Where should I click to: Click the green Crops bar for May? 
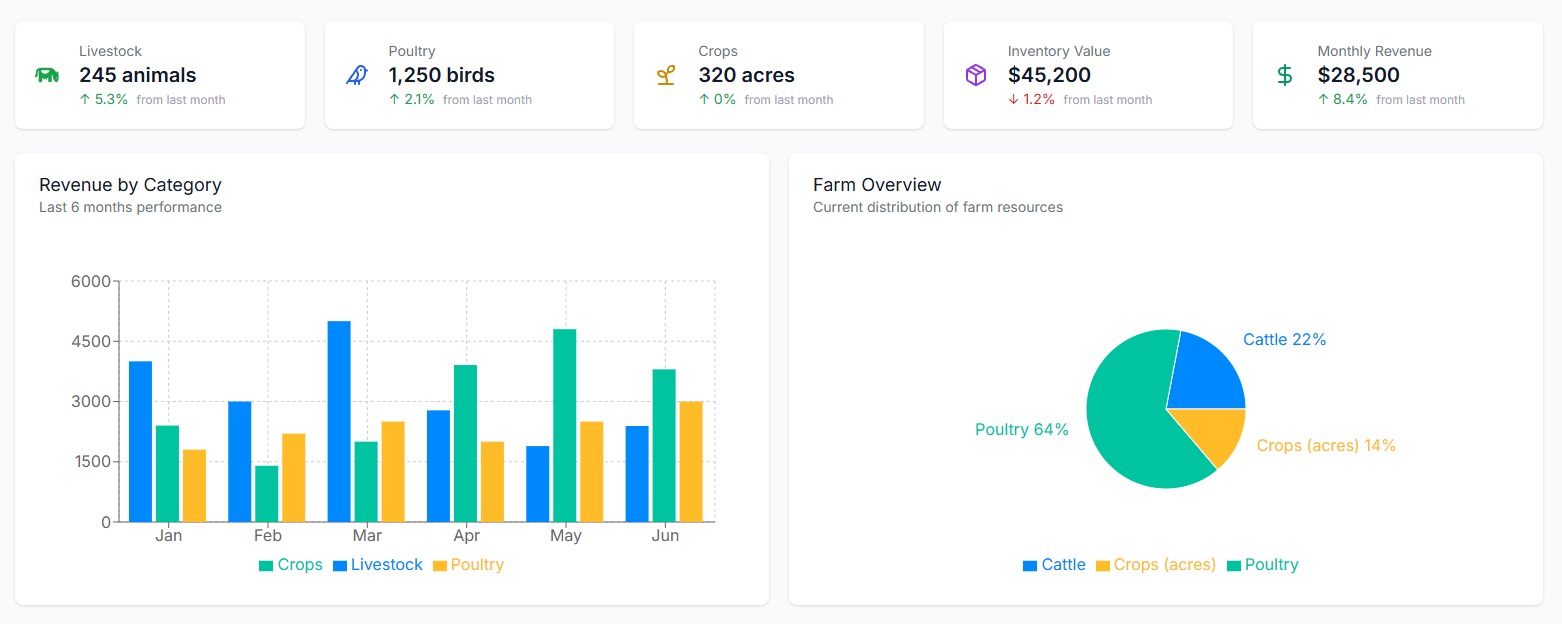565,425
